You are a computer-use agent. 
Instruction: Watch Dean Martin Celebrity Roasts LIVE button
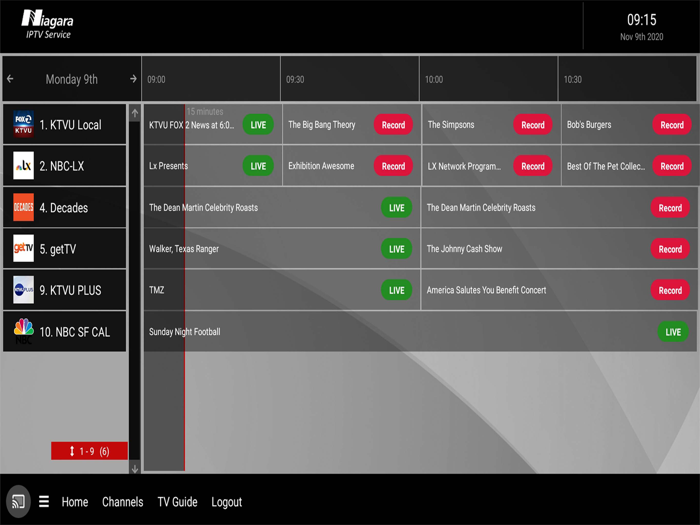click(x=396, y=208)
